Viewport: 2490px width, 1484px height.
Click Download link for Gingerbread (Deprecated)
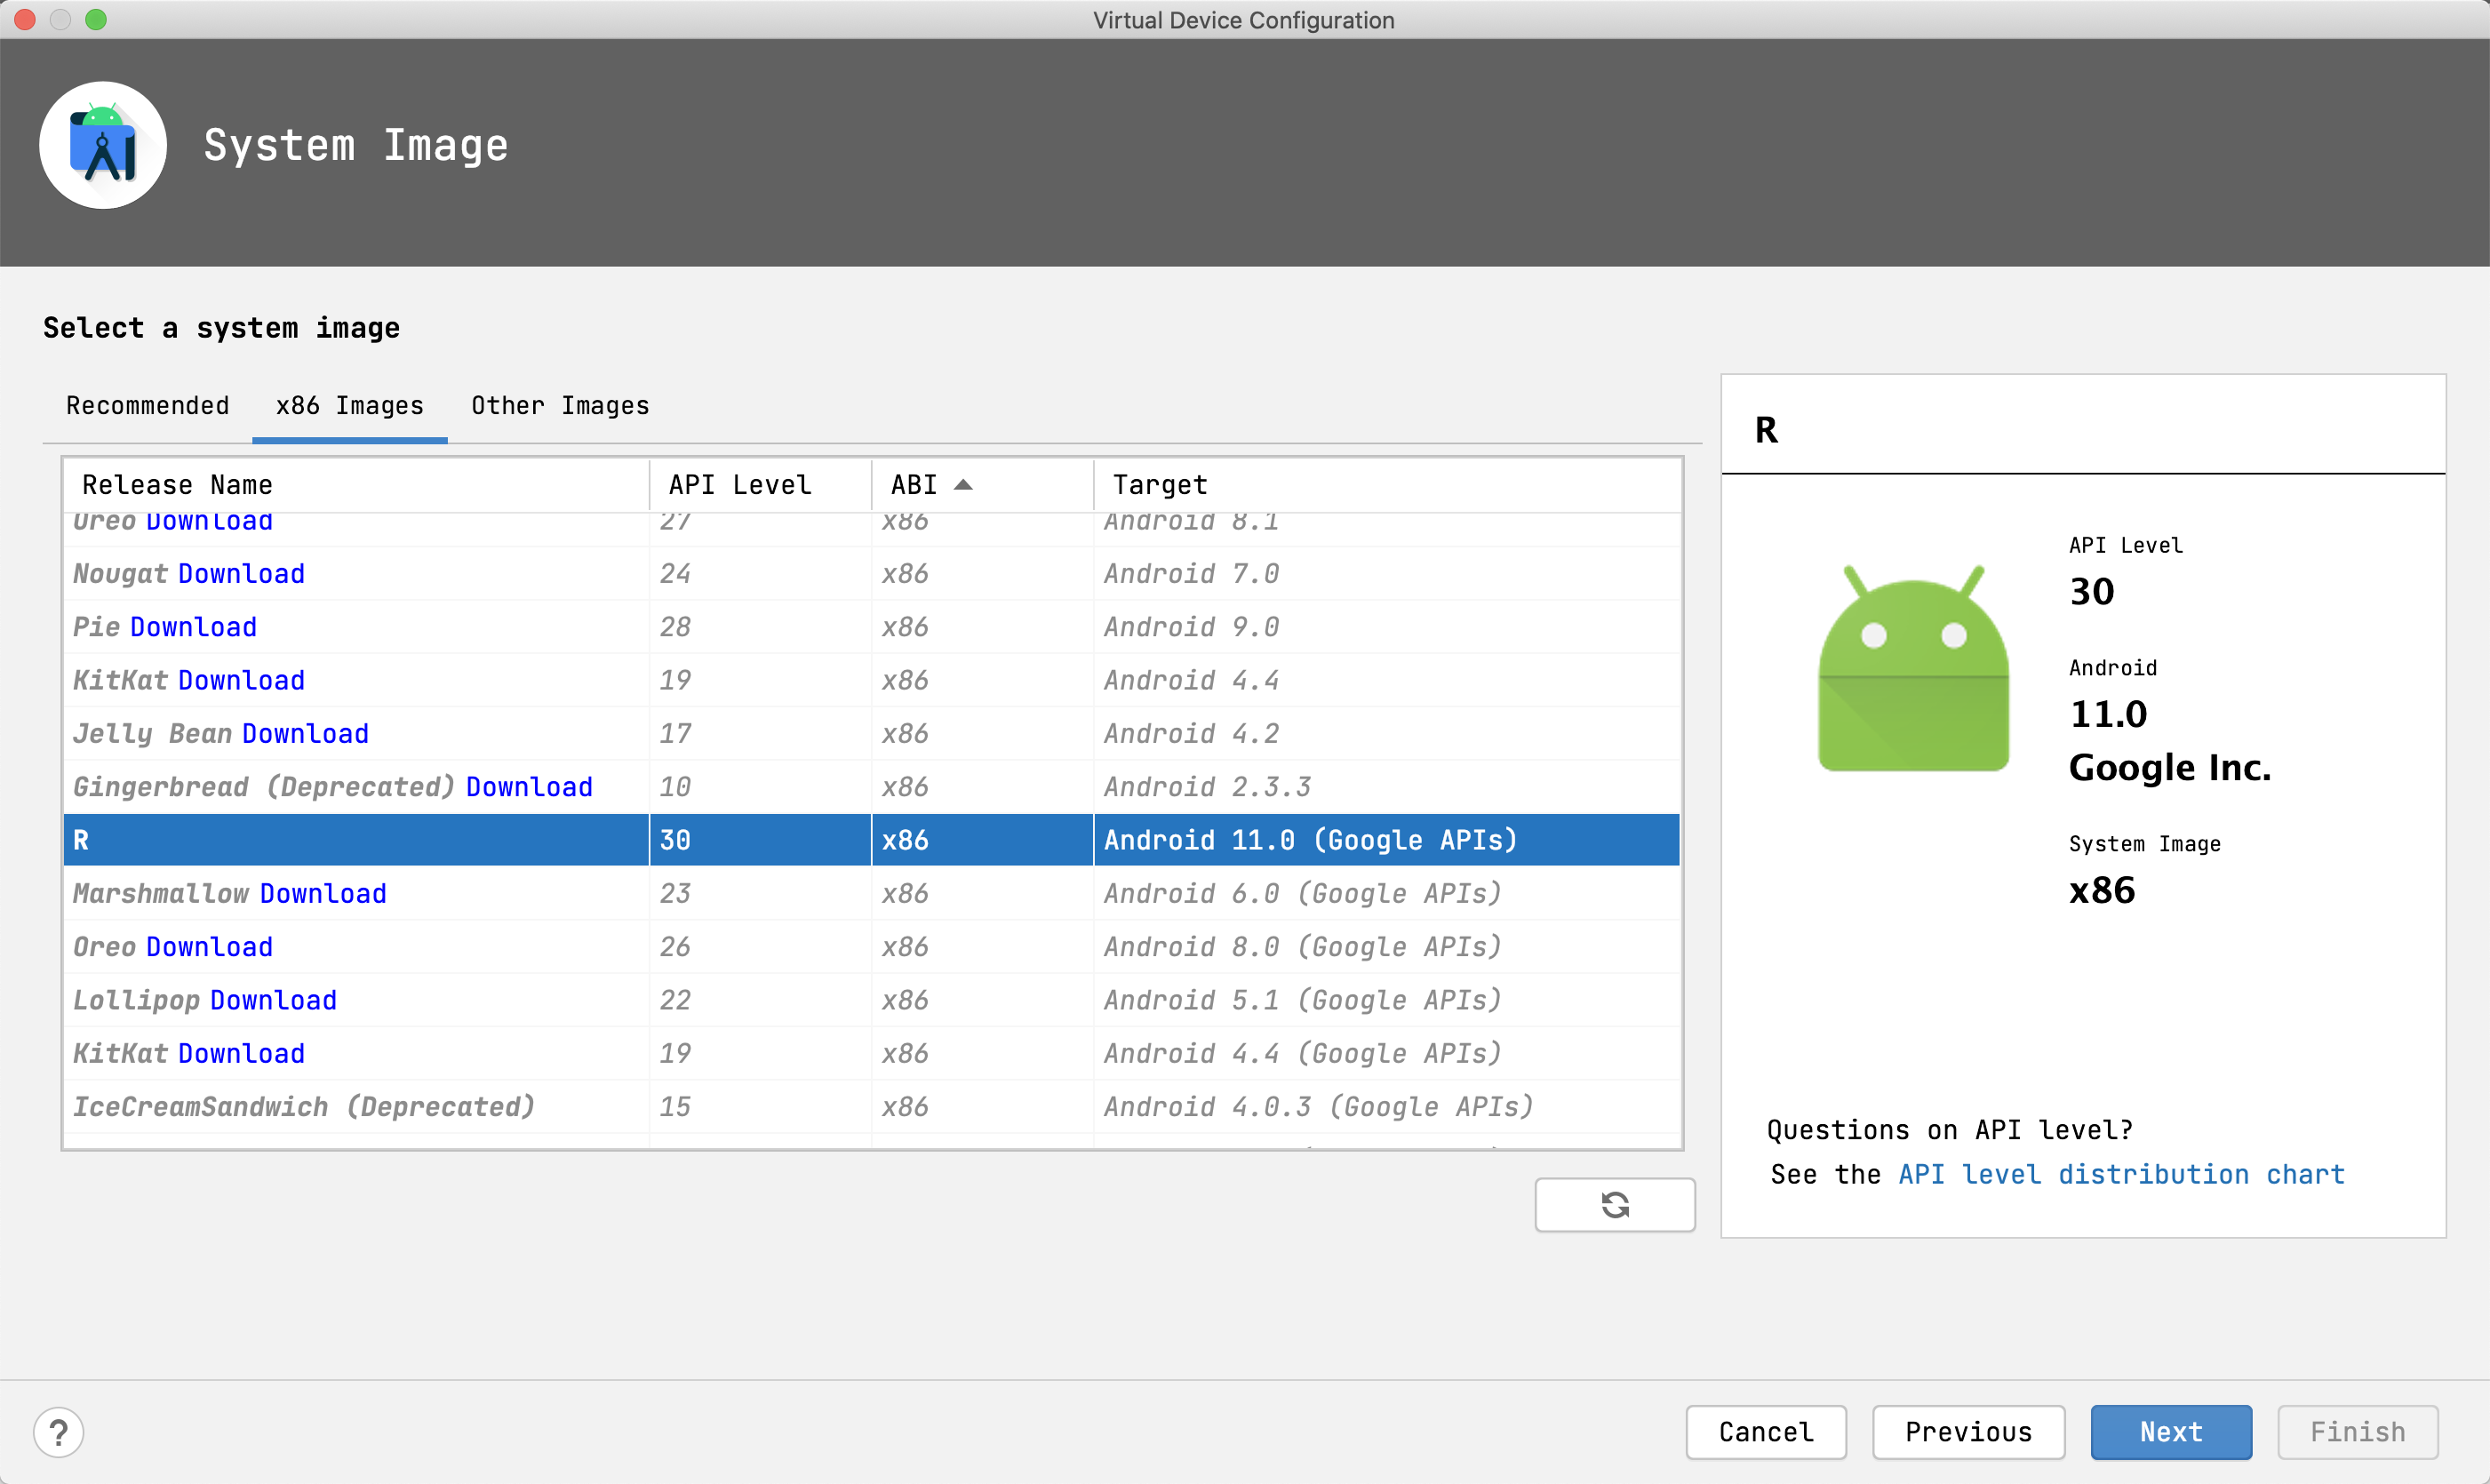click(529, 787)
